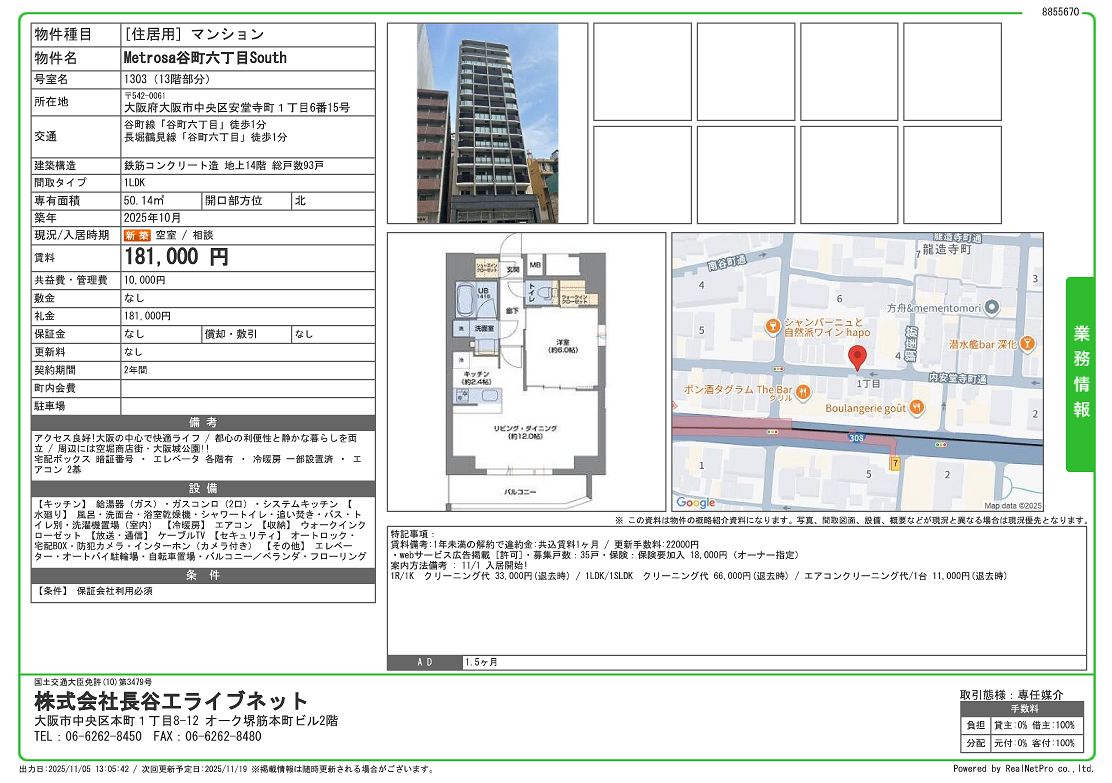Click the 備考 section header

(203, 423)
